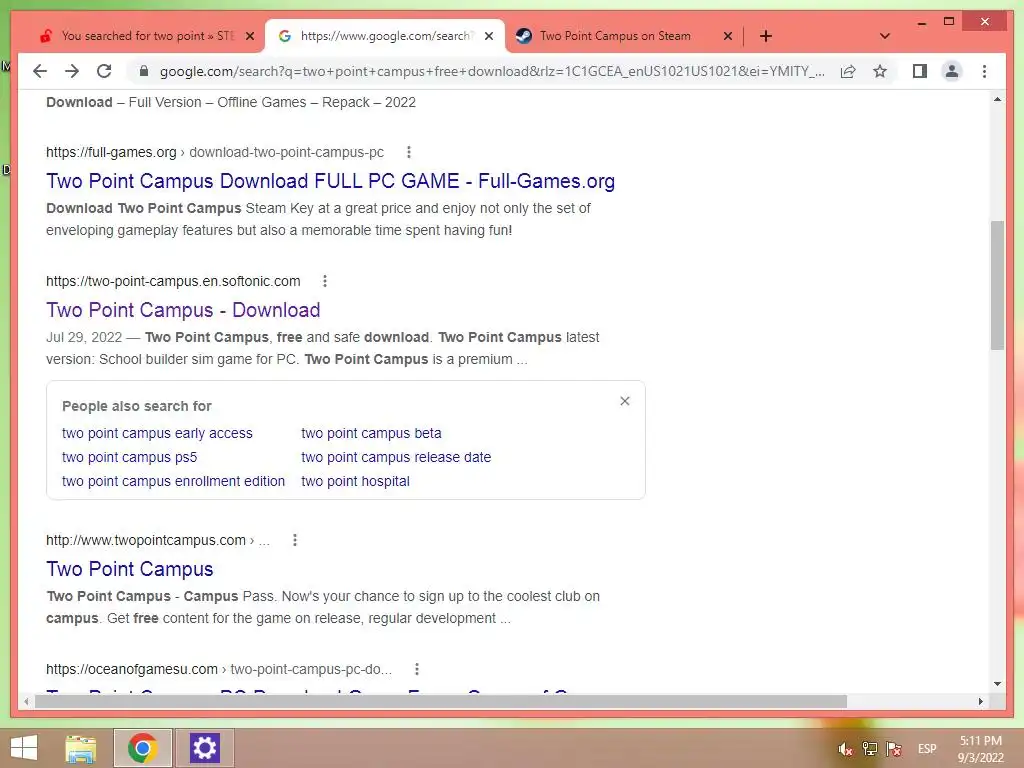Open options for oceanofgamesu.com result

click(x=417, y=669)
